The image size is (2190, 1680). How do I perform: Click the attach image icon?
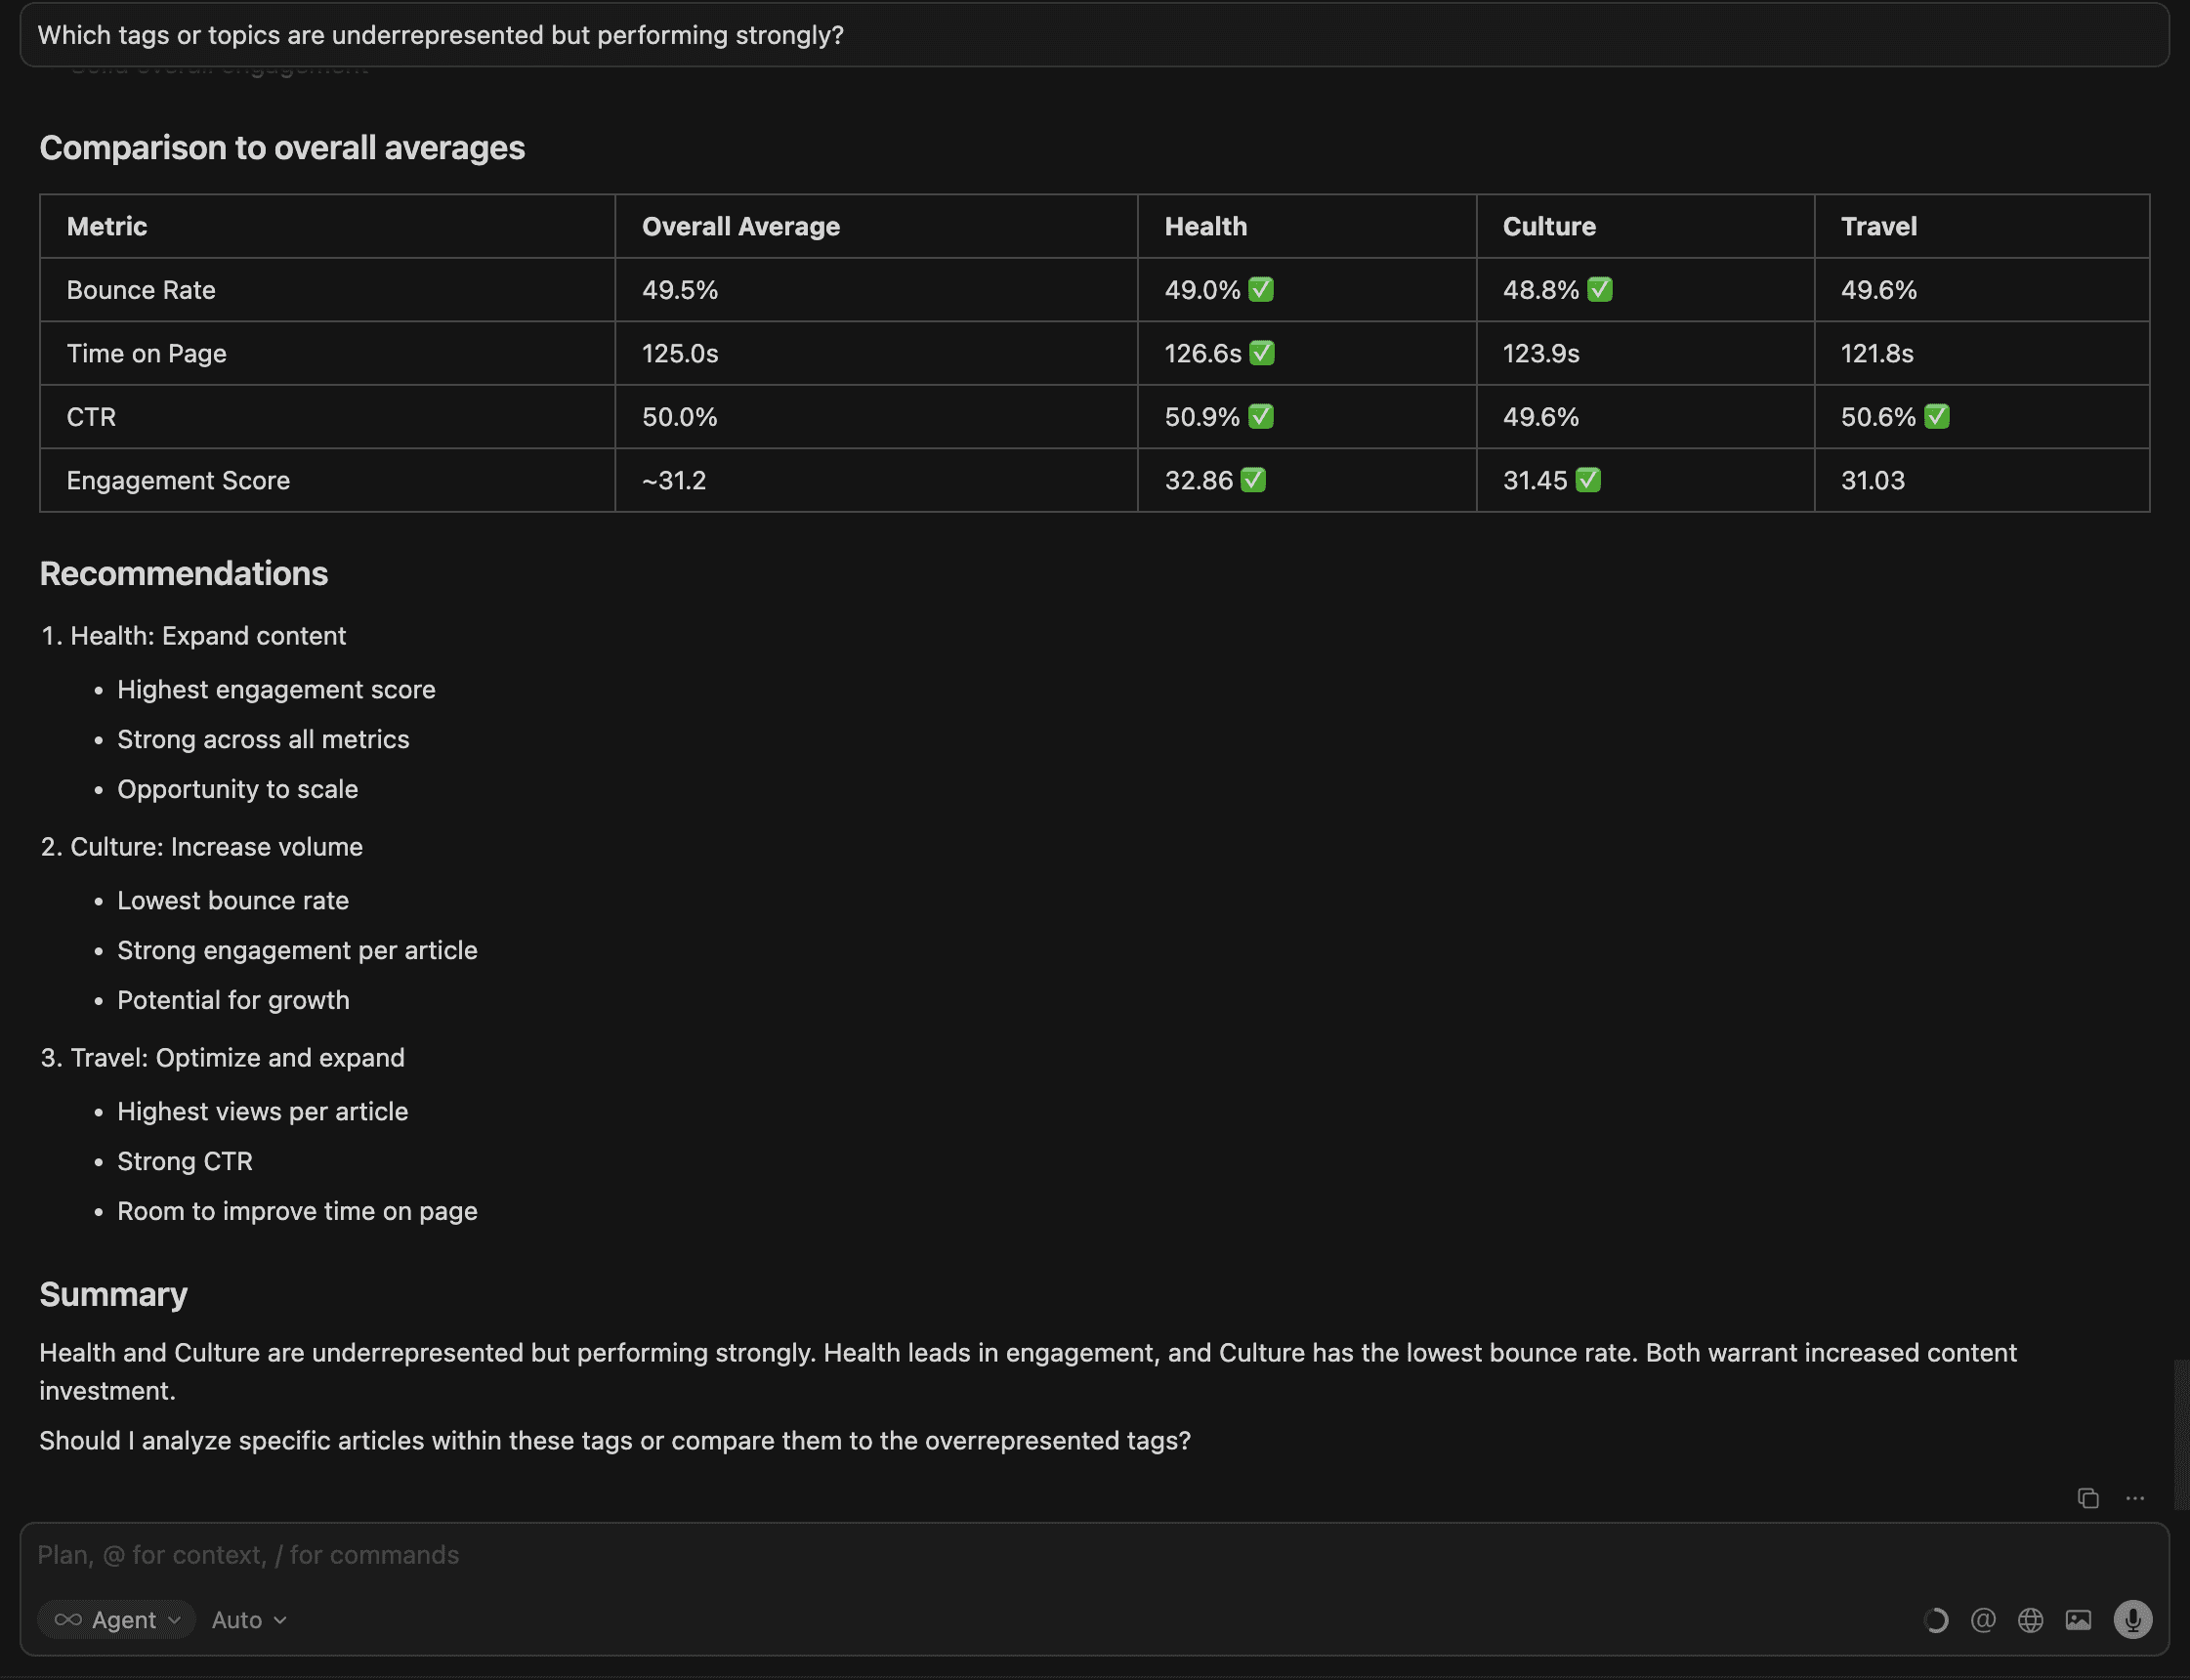click(2078, 1620)
